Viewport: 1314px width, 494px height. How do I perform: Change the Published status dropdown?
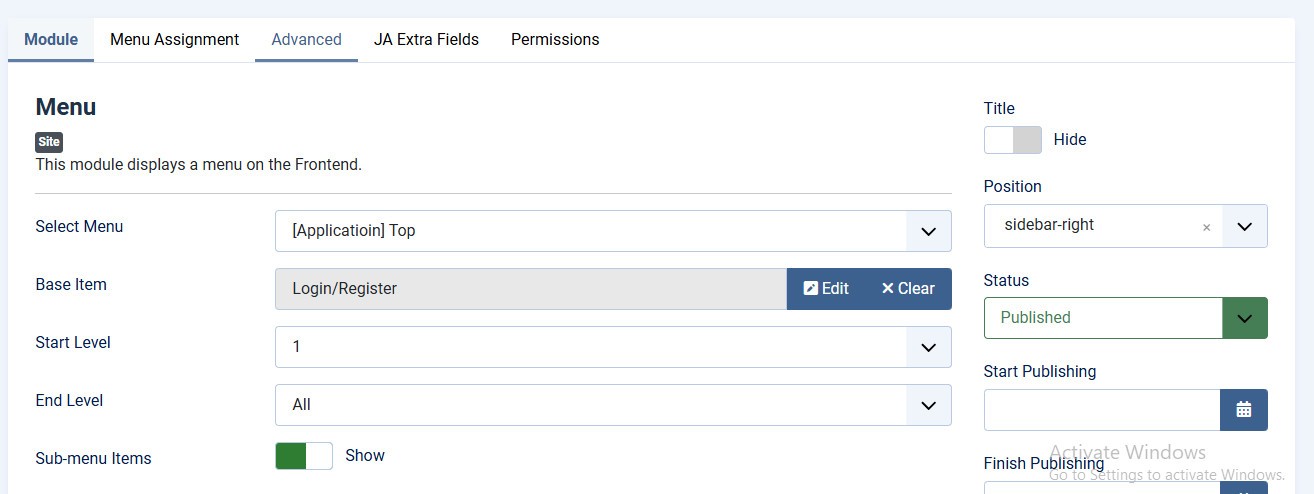[1244, 318]
